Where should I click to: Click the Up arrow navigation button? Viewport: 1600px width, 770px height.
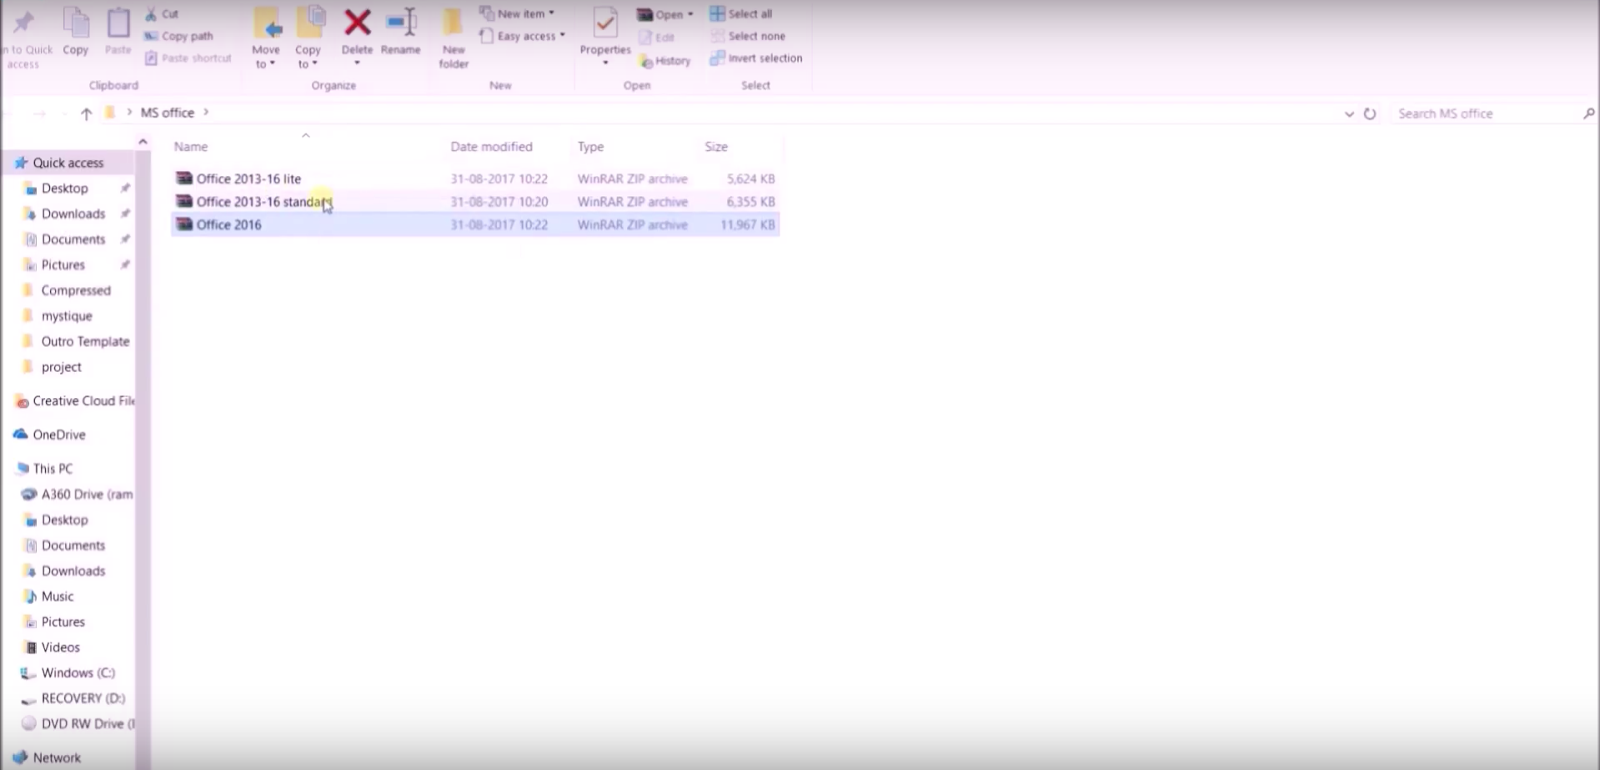coord(86,113)
